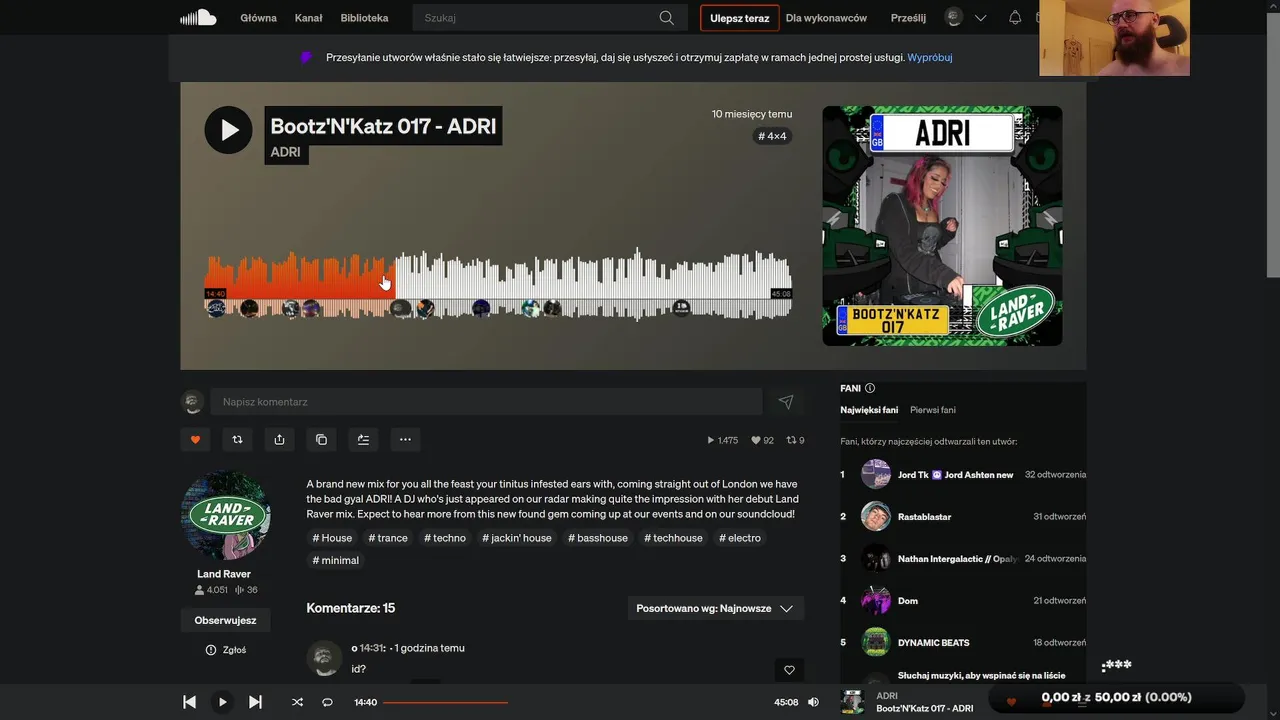1280x720 pixels.
Task: Click the # techno tag
Action: coord(445,538)
